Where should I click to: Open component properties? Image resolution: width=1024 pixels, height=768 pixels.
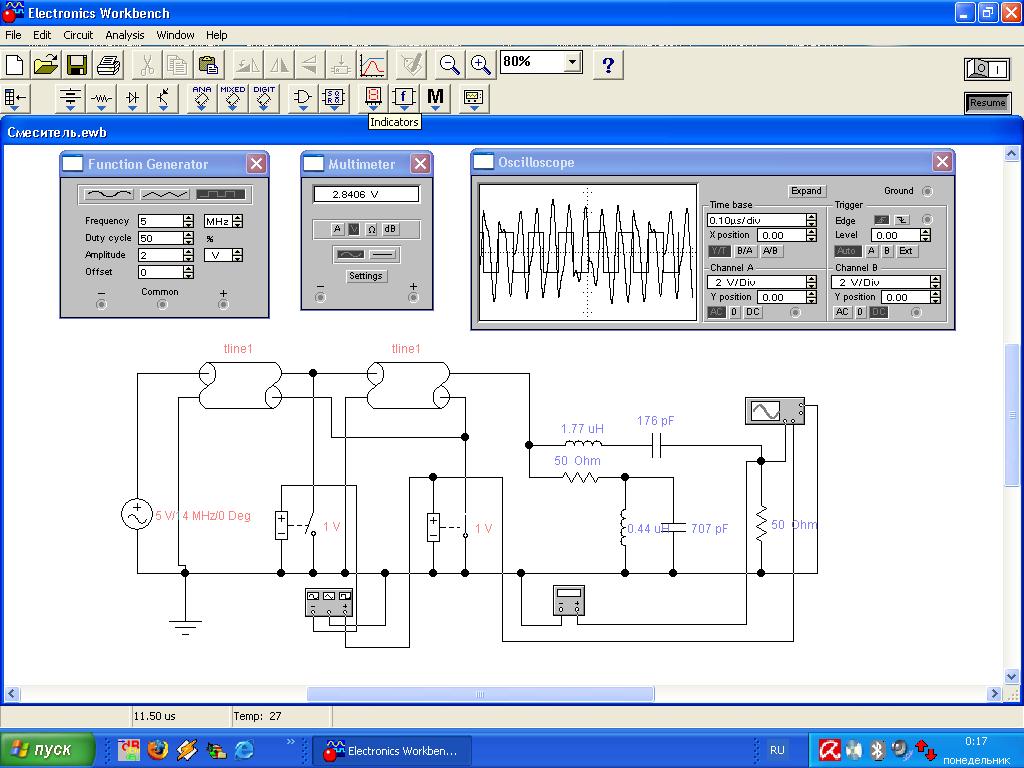411,65
